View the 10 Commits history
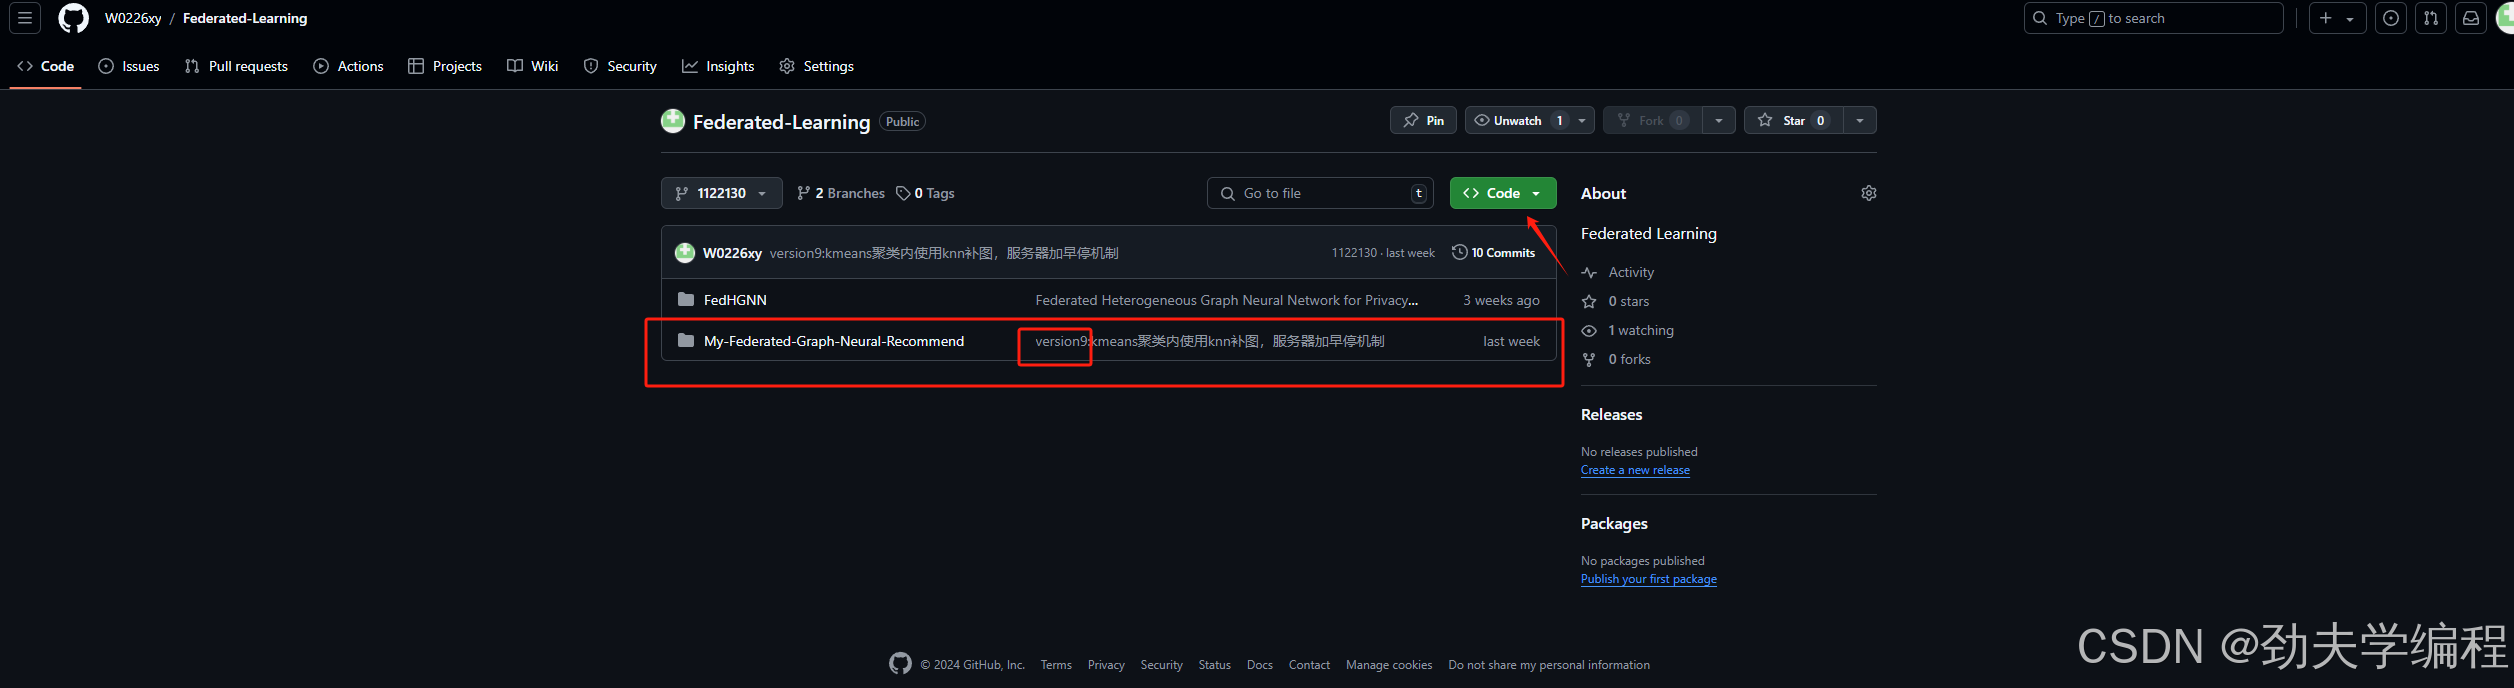Image resolution: width=2514 pixels, height=688 pixels. 1493,252
